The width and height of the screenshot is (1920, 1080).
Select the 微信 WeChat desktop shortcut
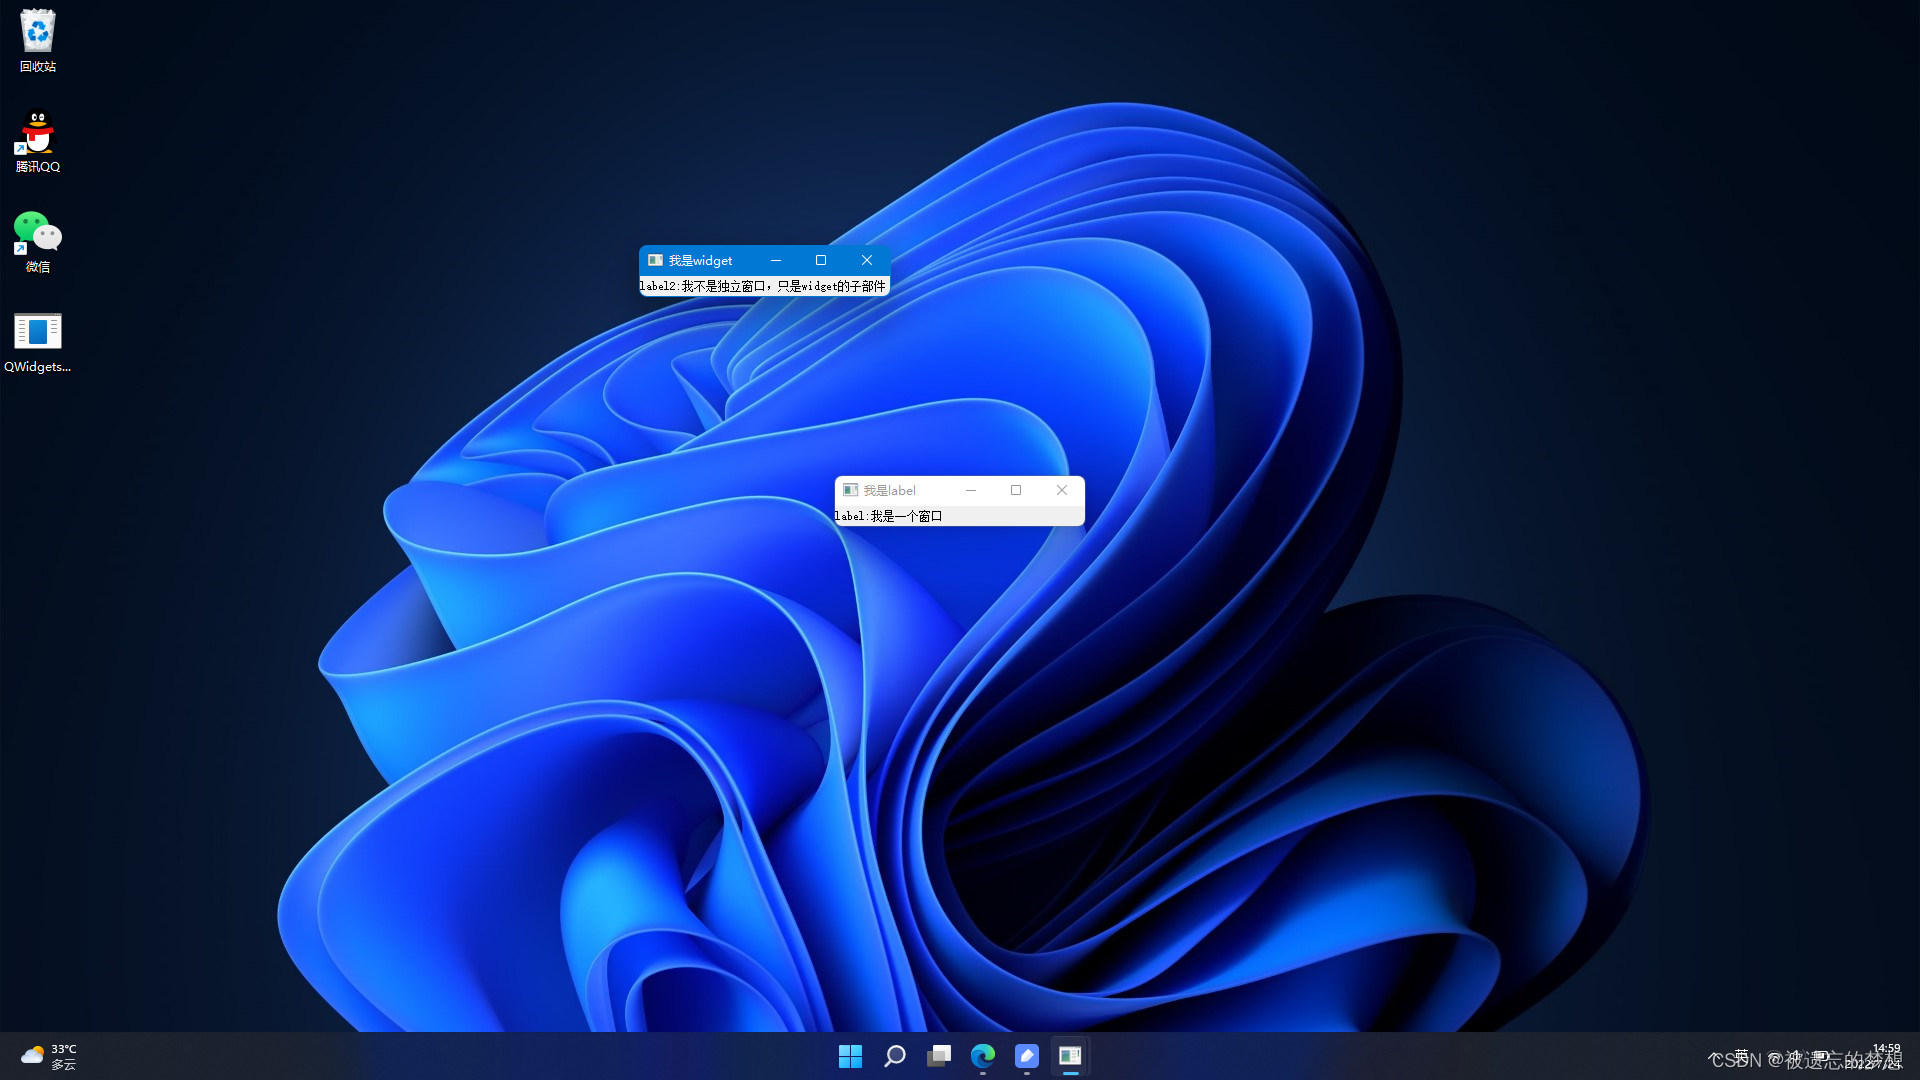click(38, 241)
